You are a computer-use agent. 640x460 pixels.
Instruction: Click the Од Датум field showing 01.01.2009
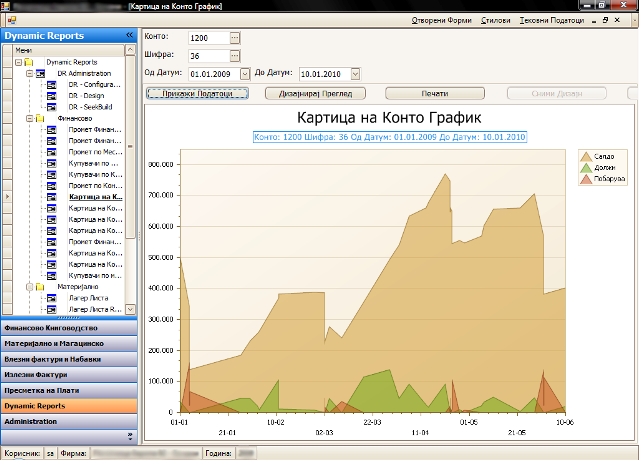(214, 74)
